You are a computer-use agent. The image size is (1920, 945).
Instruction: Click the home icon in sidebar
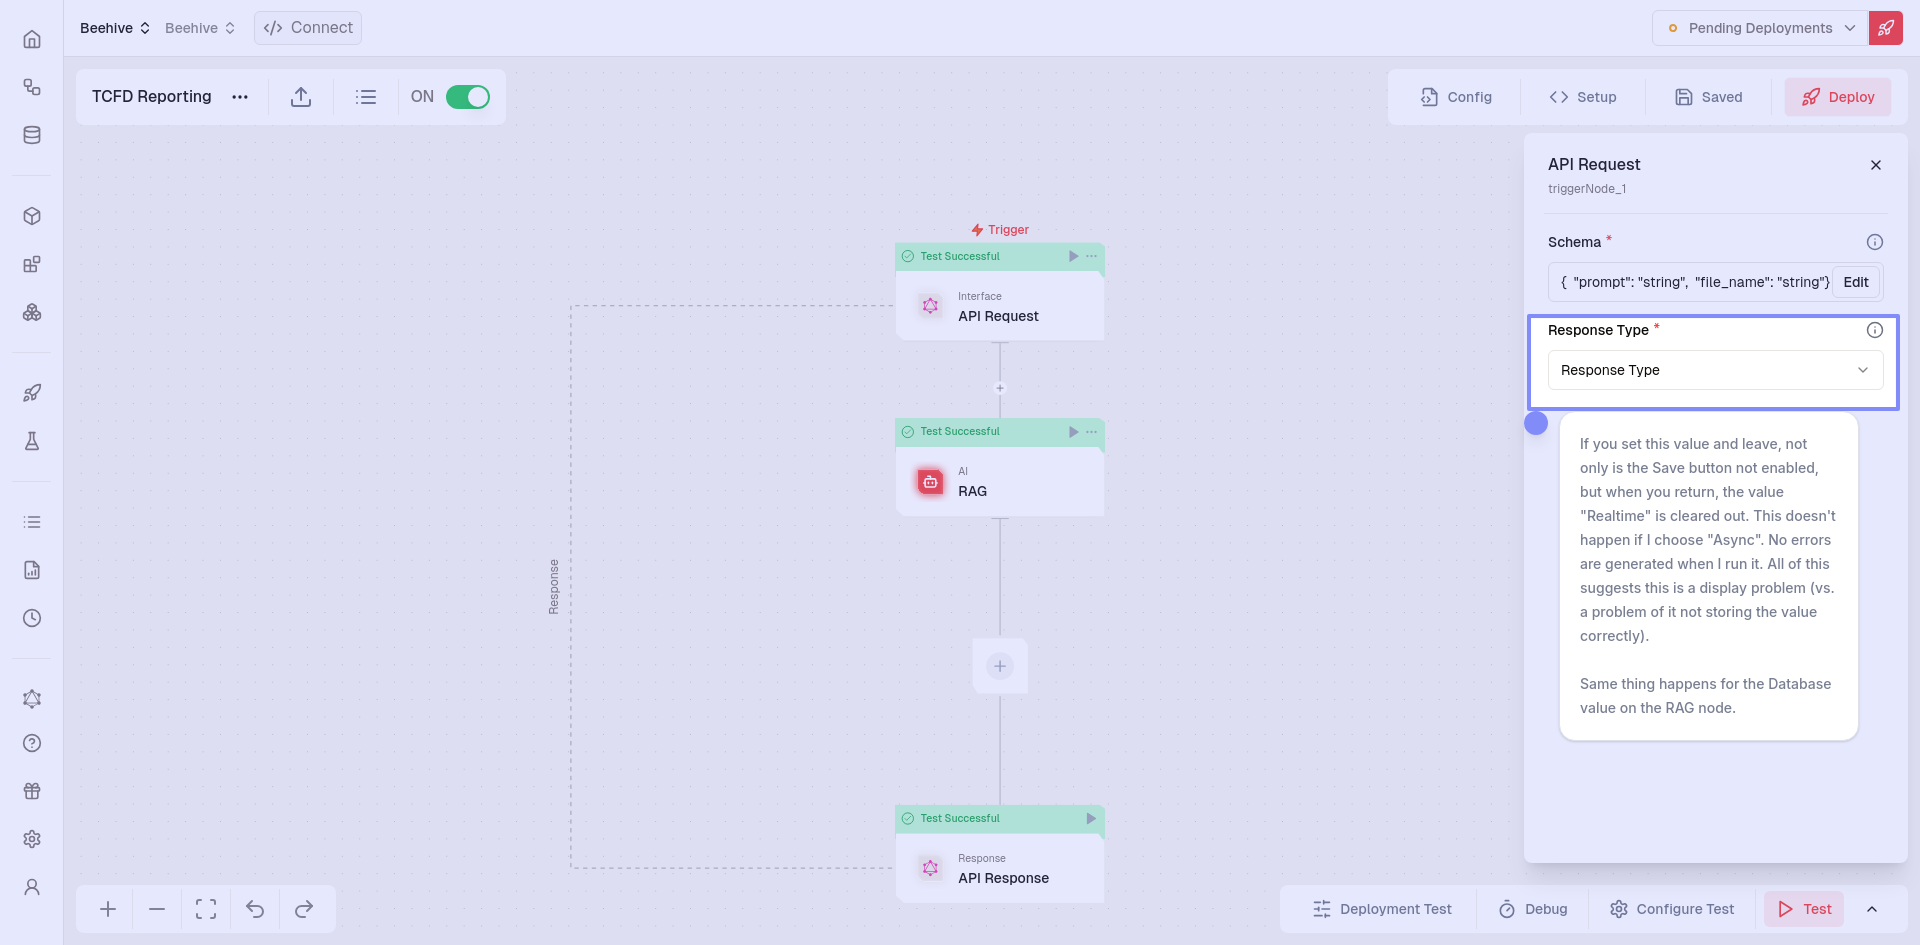click(32, 39)
